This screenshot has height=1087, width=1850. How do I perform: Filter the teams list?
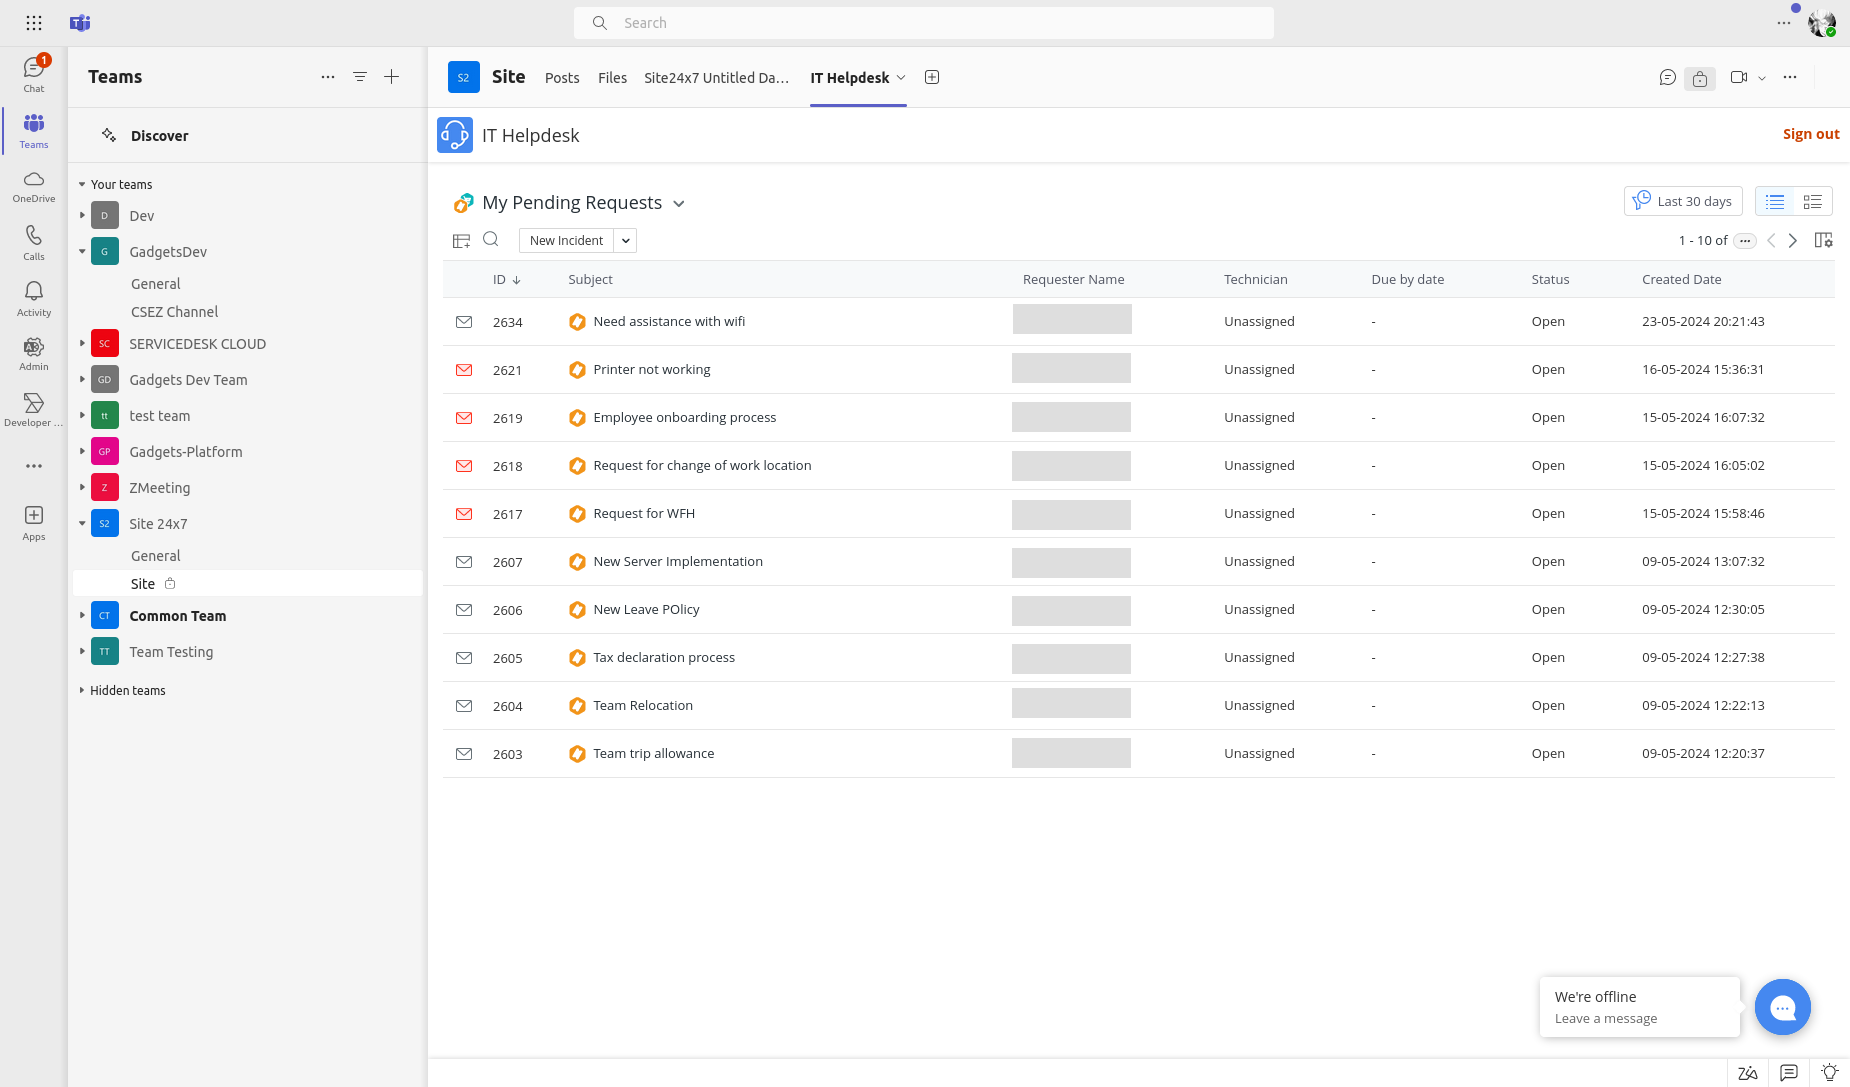pyautogui.click(x=360, y=77)
